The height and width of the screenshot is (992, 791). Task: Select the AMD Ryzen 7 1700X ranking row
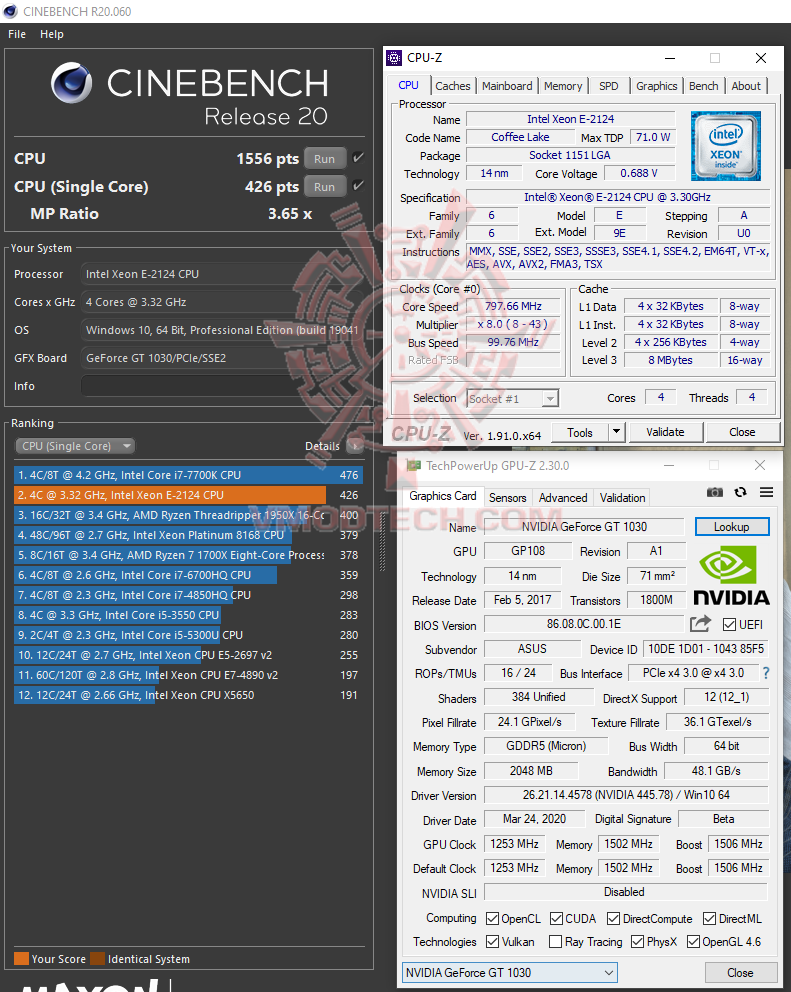pos(189,555)
